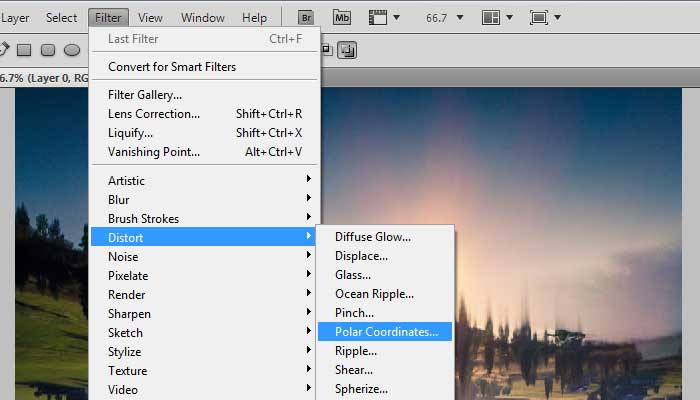
Task: Choose Convert for Smart Filters
Action: click(204, 67)
